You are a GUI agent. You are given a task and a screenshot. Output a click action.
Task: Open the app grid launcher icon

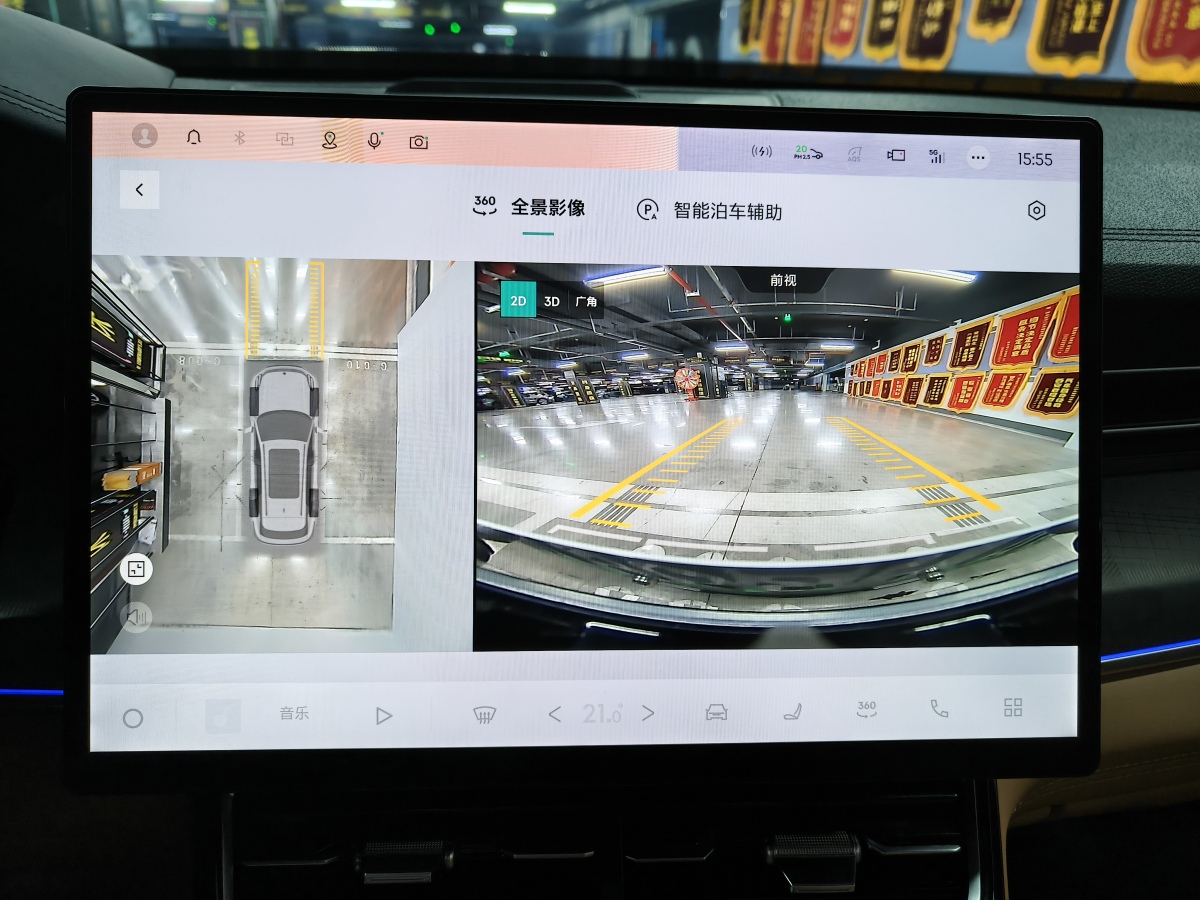[1013, 708]
